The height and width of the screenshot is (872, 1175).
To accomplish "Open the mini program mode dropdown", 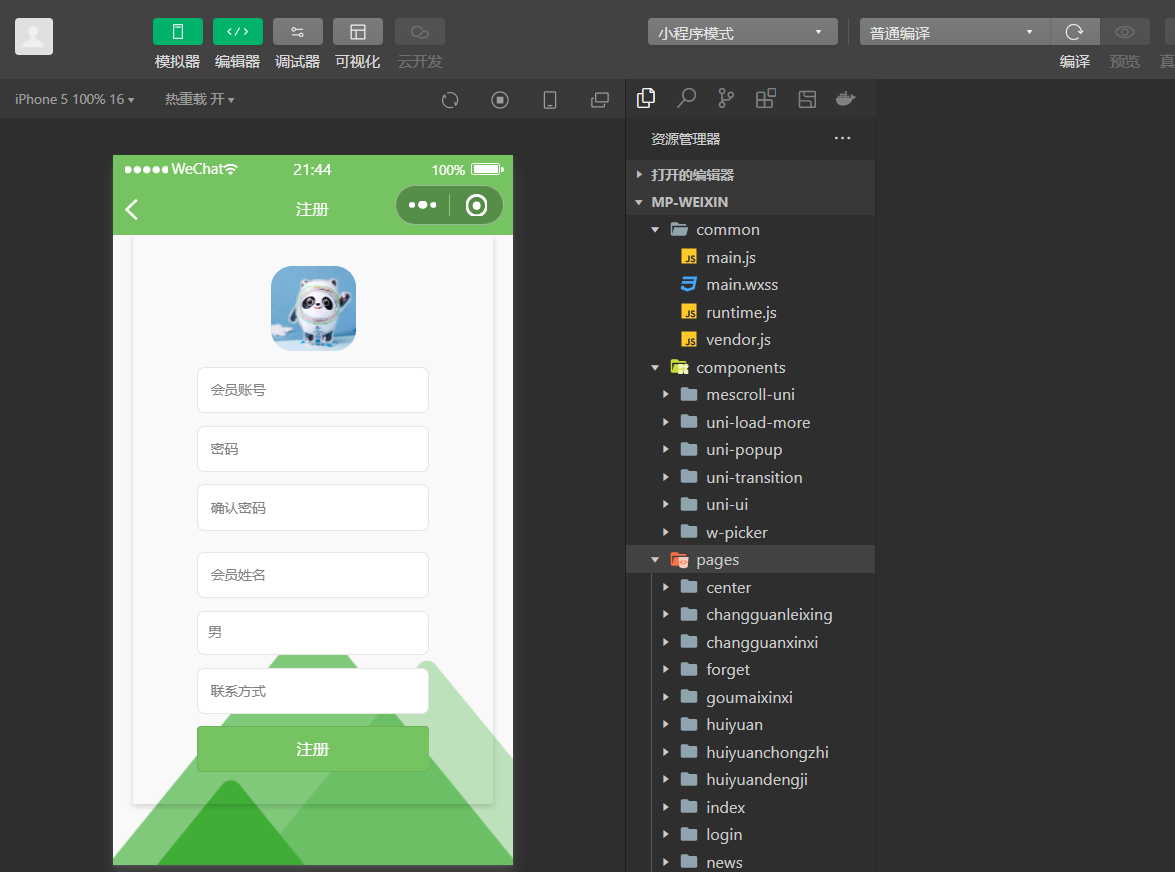I will 743,32.
